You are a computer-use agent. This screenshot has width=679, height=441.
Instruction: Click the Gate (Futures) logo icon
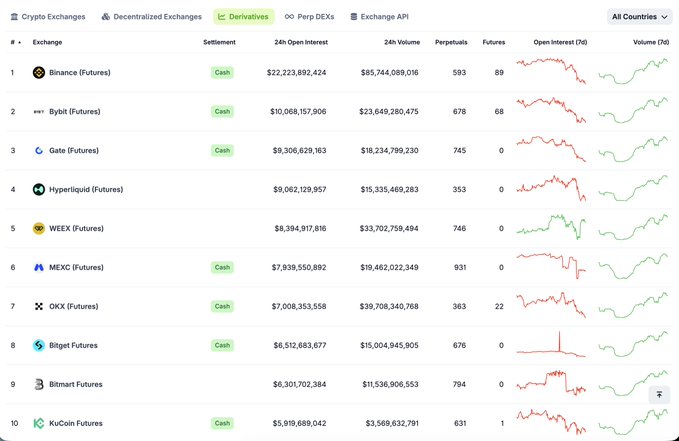pyautogui.click(x=39, y=150)
